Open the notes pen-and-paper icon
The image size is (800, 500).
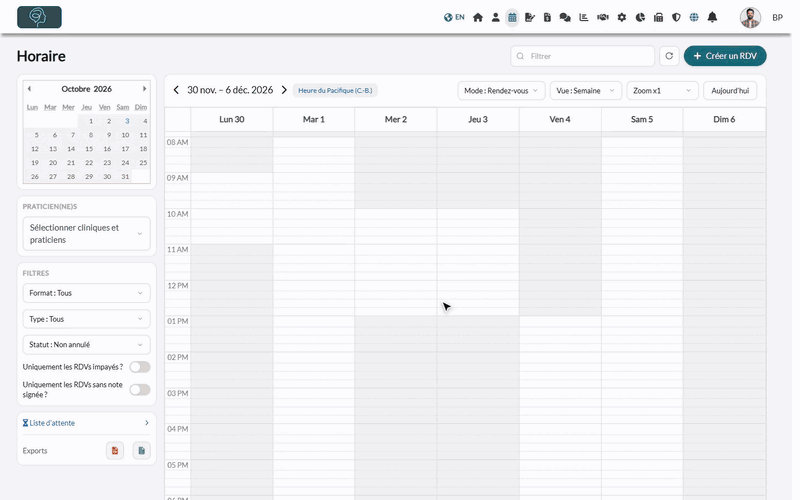tap(530, 17)
